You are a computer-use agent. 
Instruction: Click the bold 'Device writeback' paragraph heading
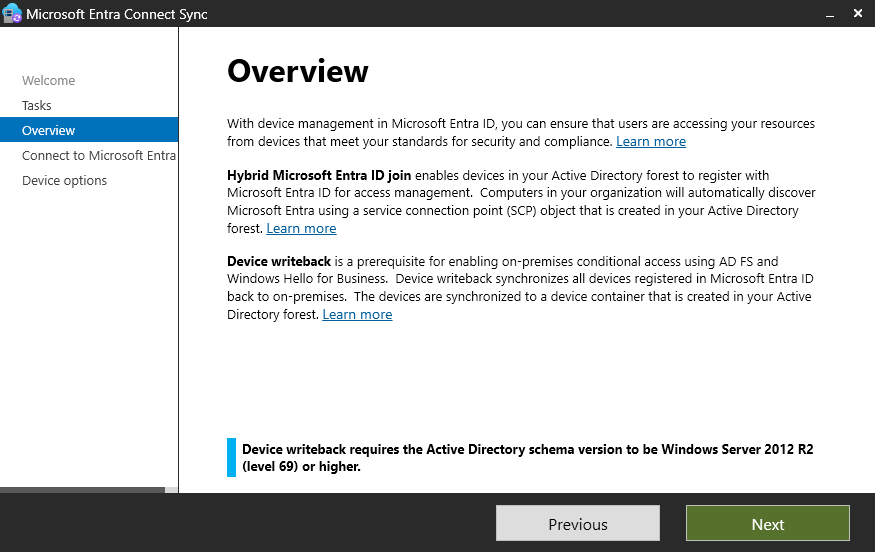coord(279,261)
